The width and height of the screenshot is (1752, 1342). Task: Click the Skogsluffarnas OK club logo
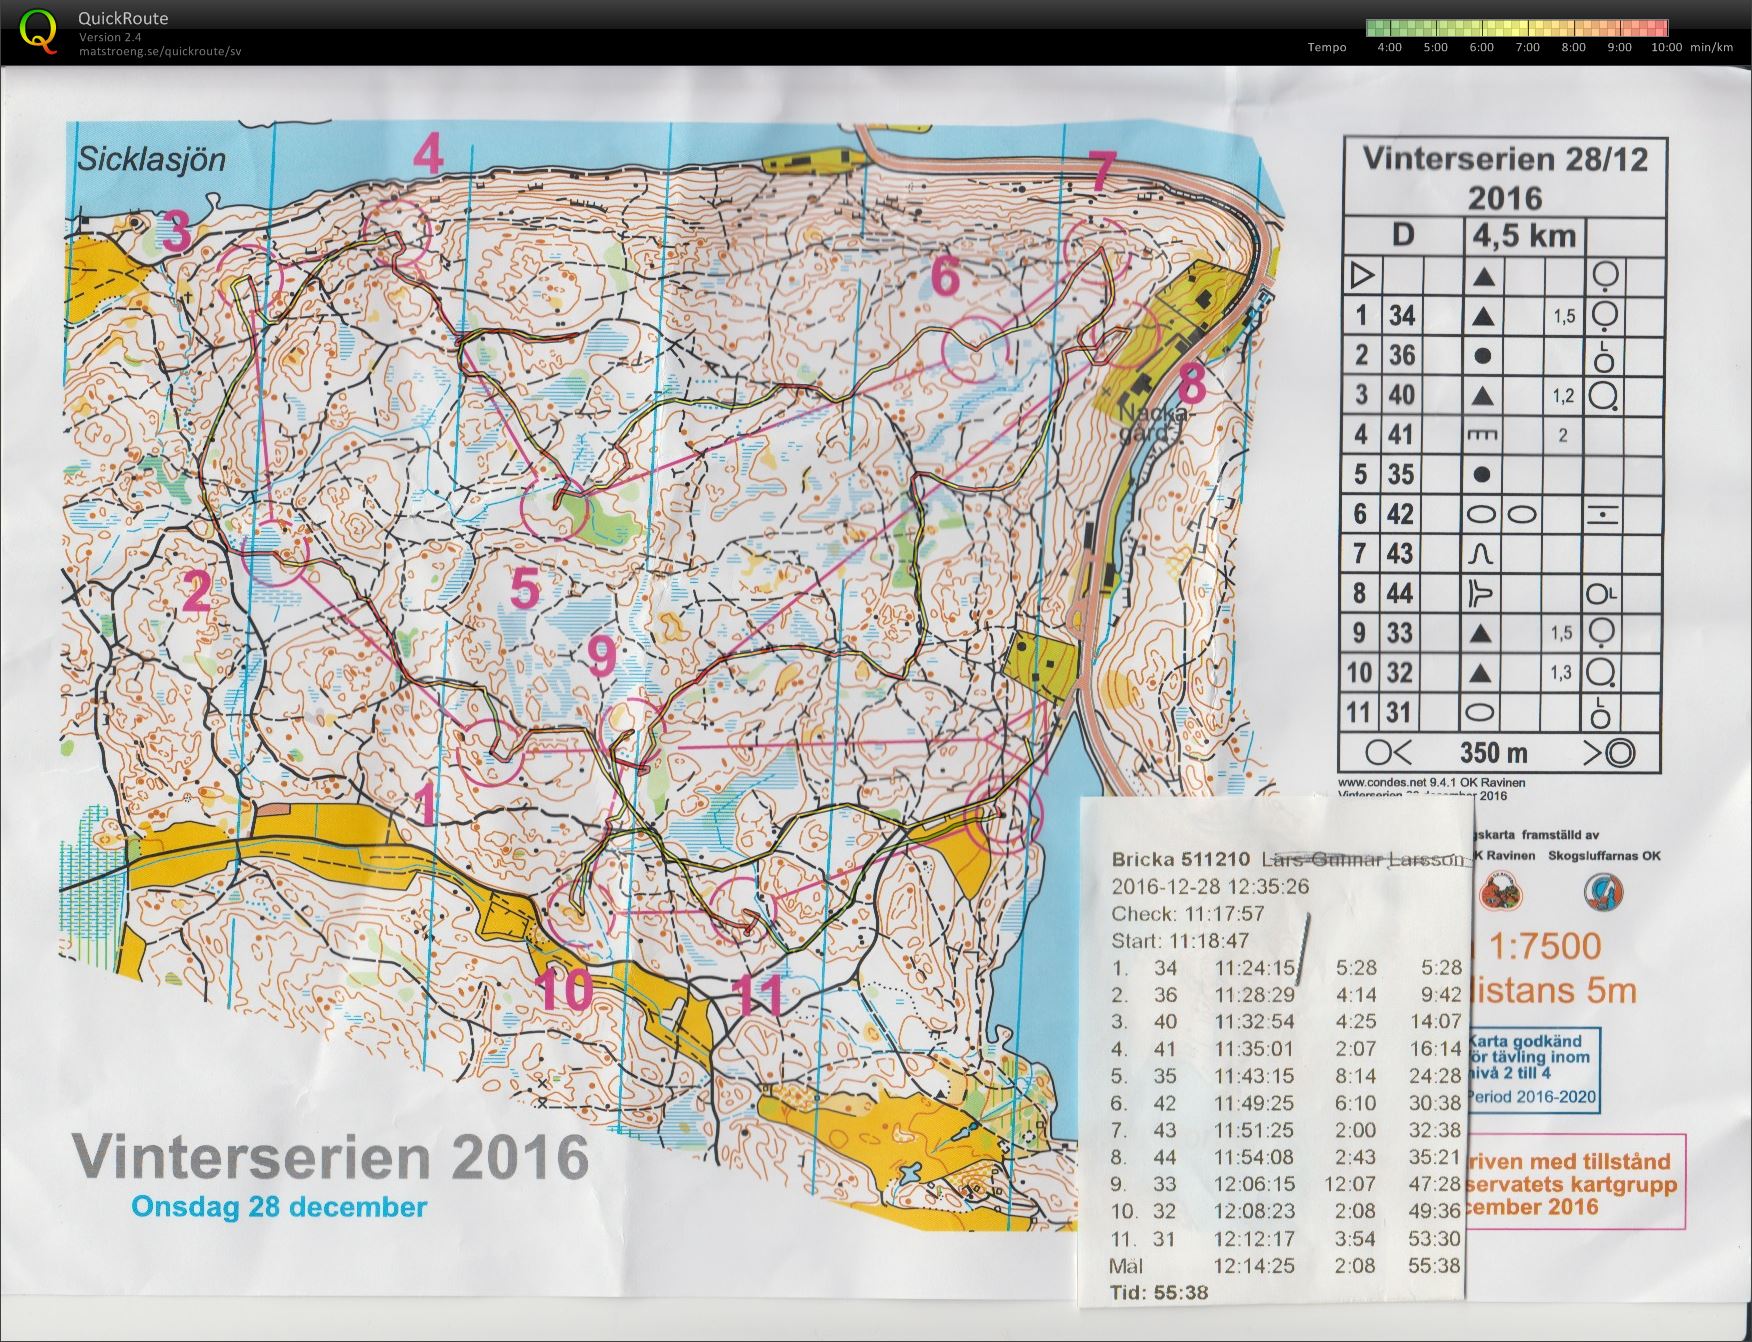coord(1603,890)
